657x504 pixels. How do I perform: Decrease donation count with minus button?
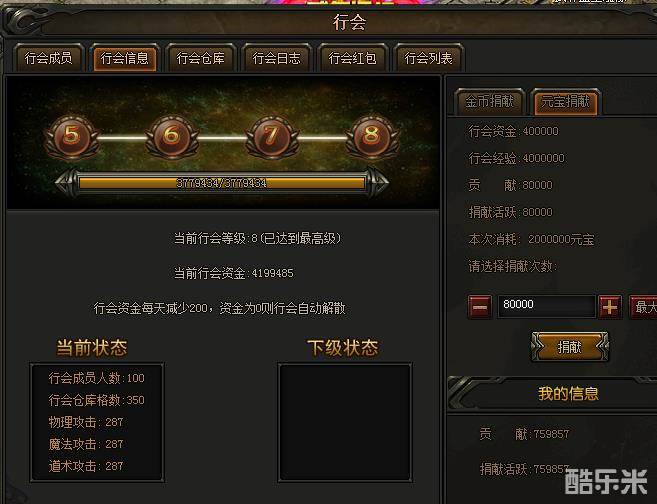480,307
